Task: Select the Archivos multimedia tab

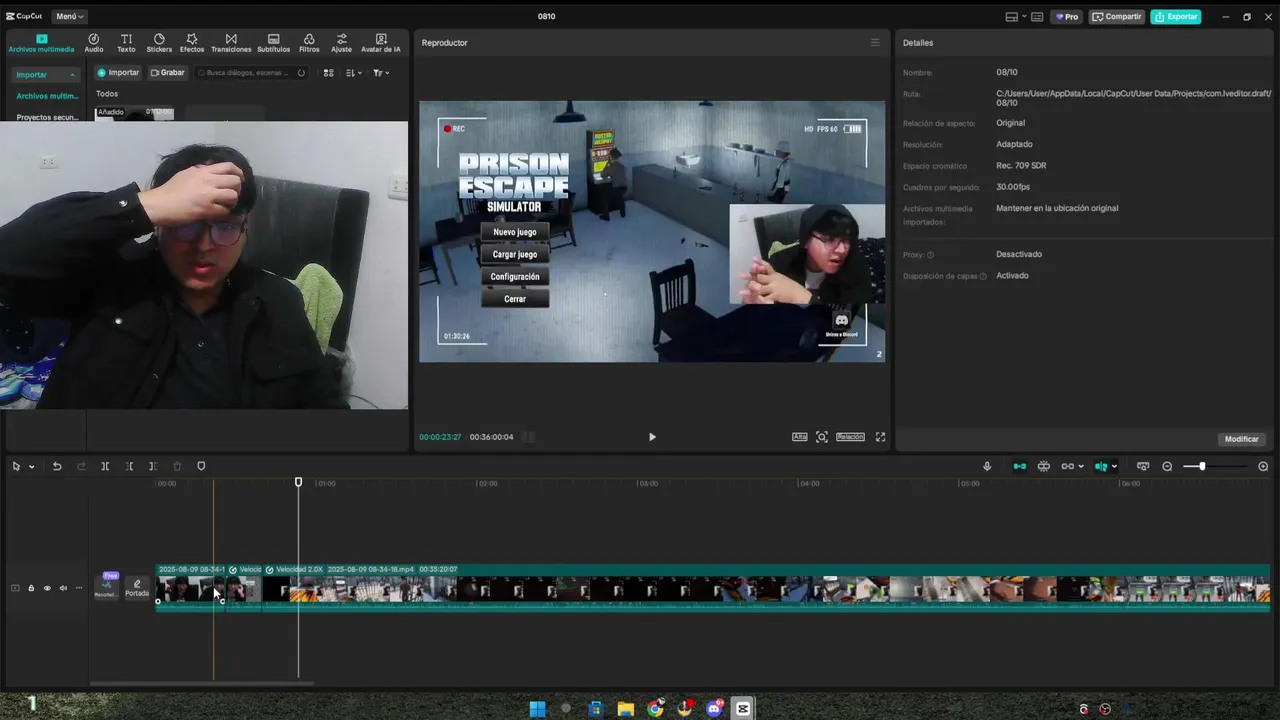Action: pyautogui.click(x=41, y=43)
